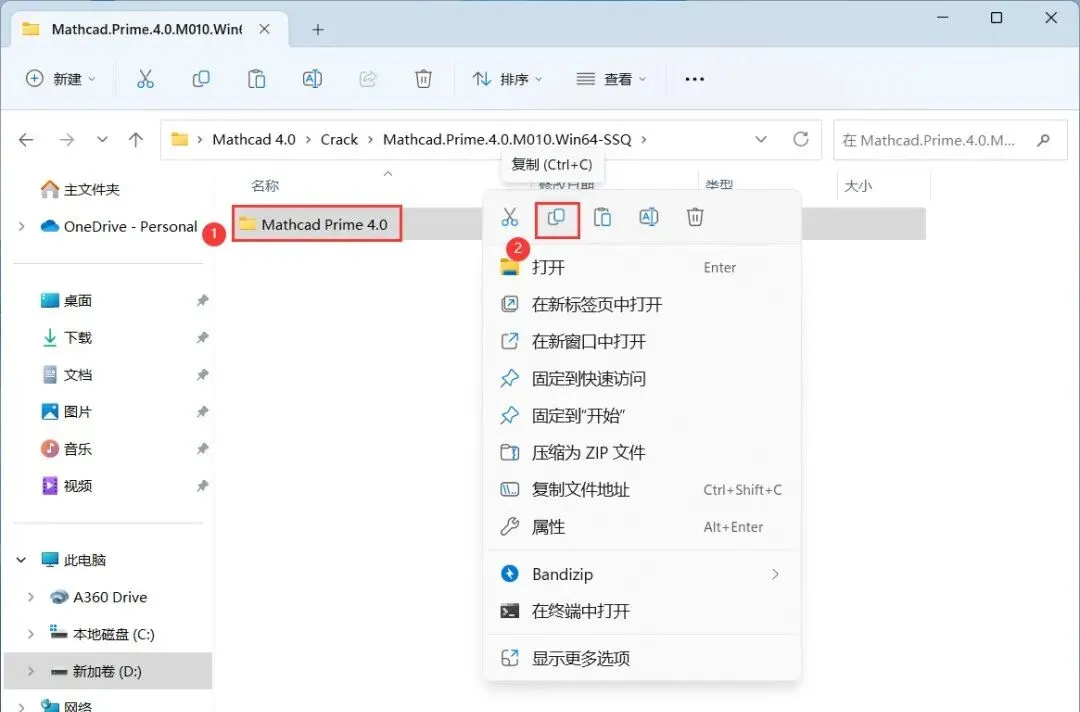Click the toolbar Cut scissors icon
1080x712 pixels.
point(145,79)
